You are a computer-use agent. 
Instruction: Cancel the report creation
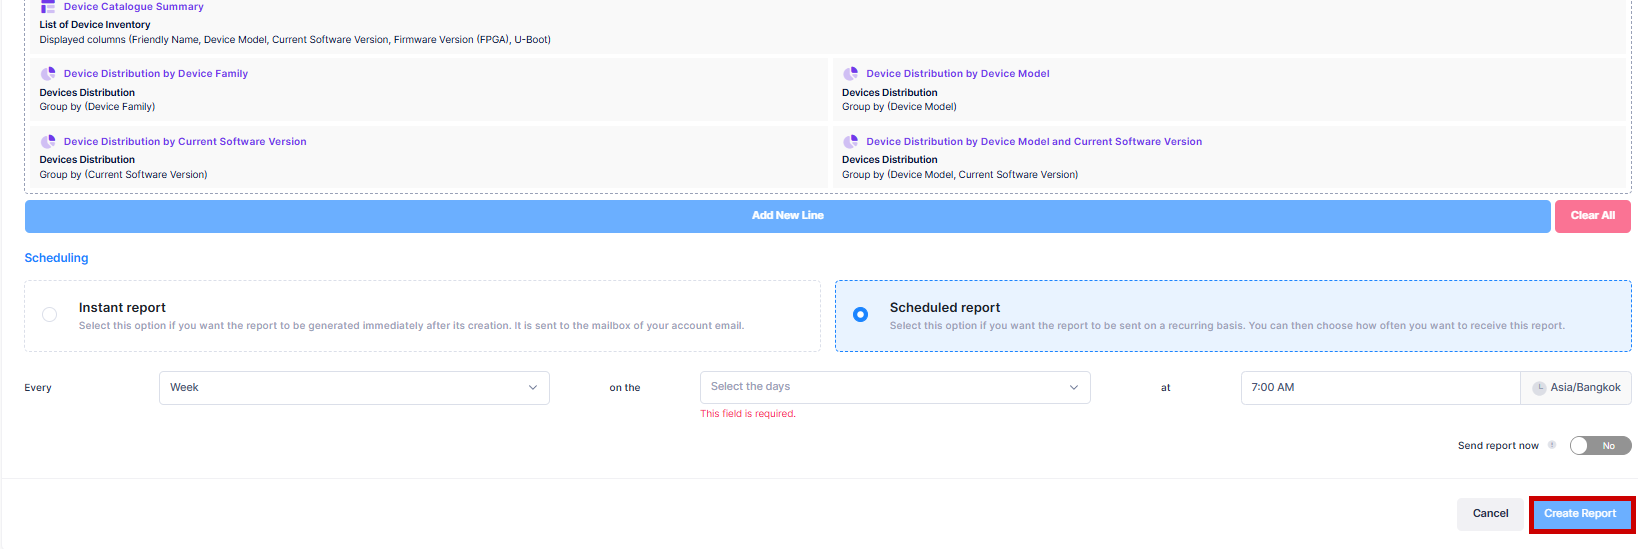[x=1490, y=514]
